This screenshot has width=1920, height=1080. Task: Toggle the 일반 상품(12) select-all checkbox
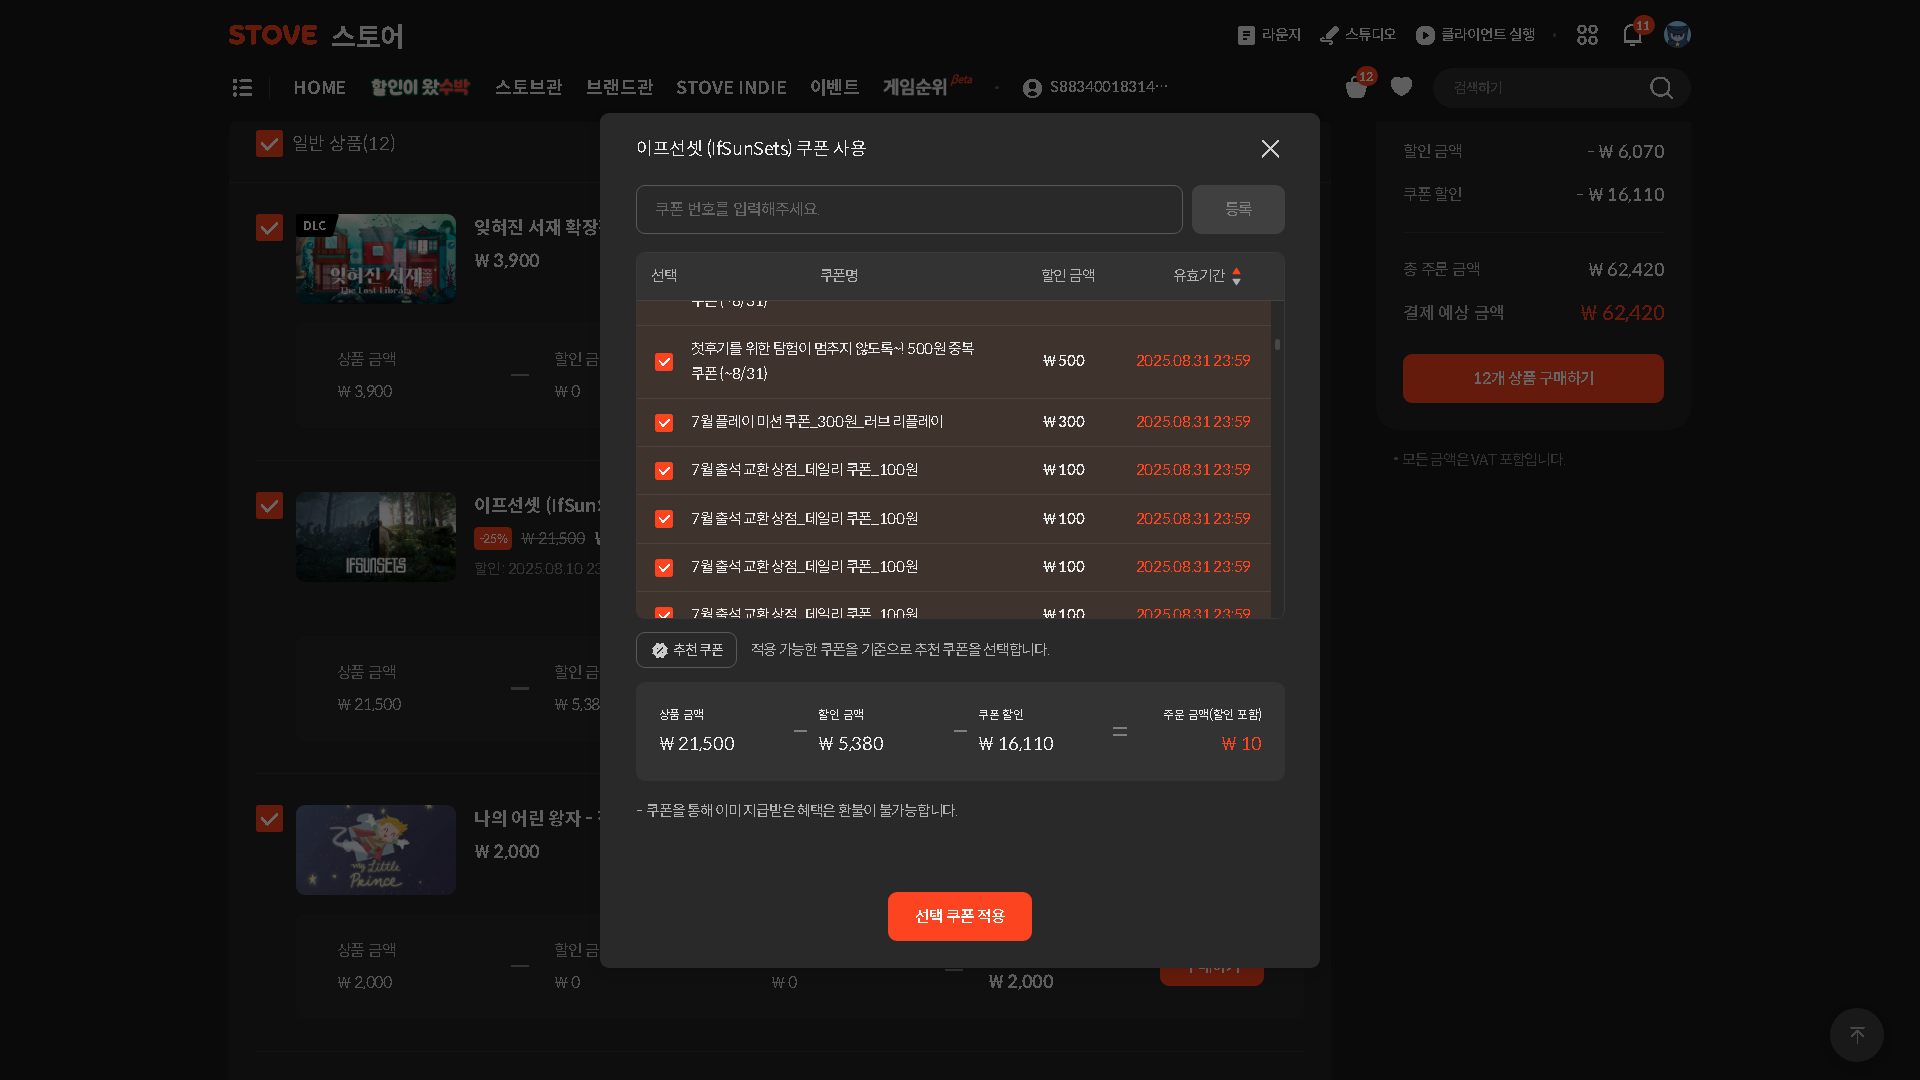(269, 144)
